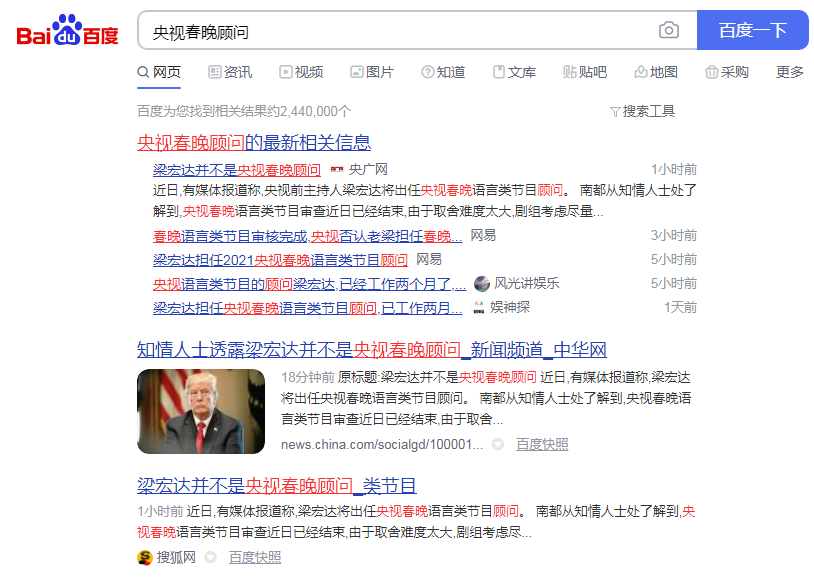Switch to the 视频 tab
The height and width of the screenshot is (581, 814).
(301, 72)
